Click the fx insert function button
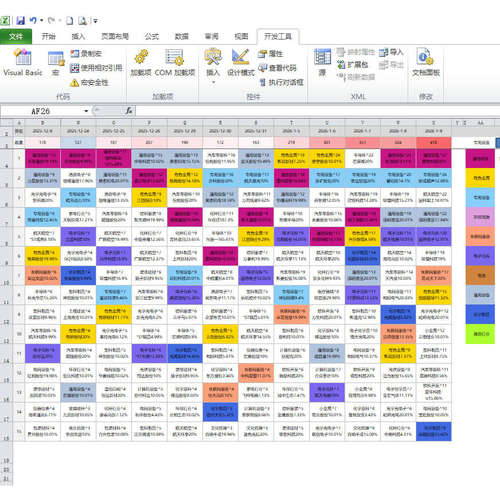The height and width of the screenshot is (500, 500). pos(129,111)
